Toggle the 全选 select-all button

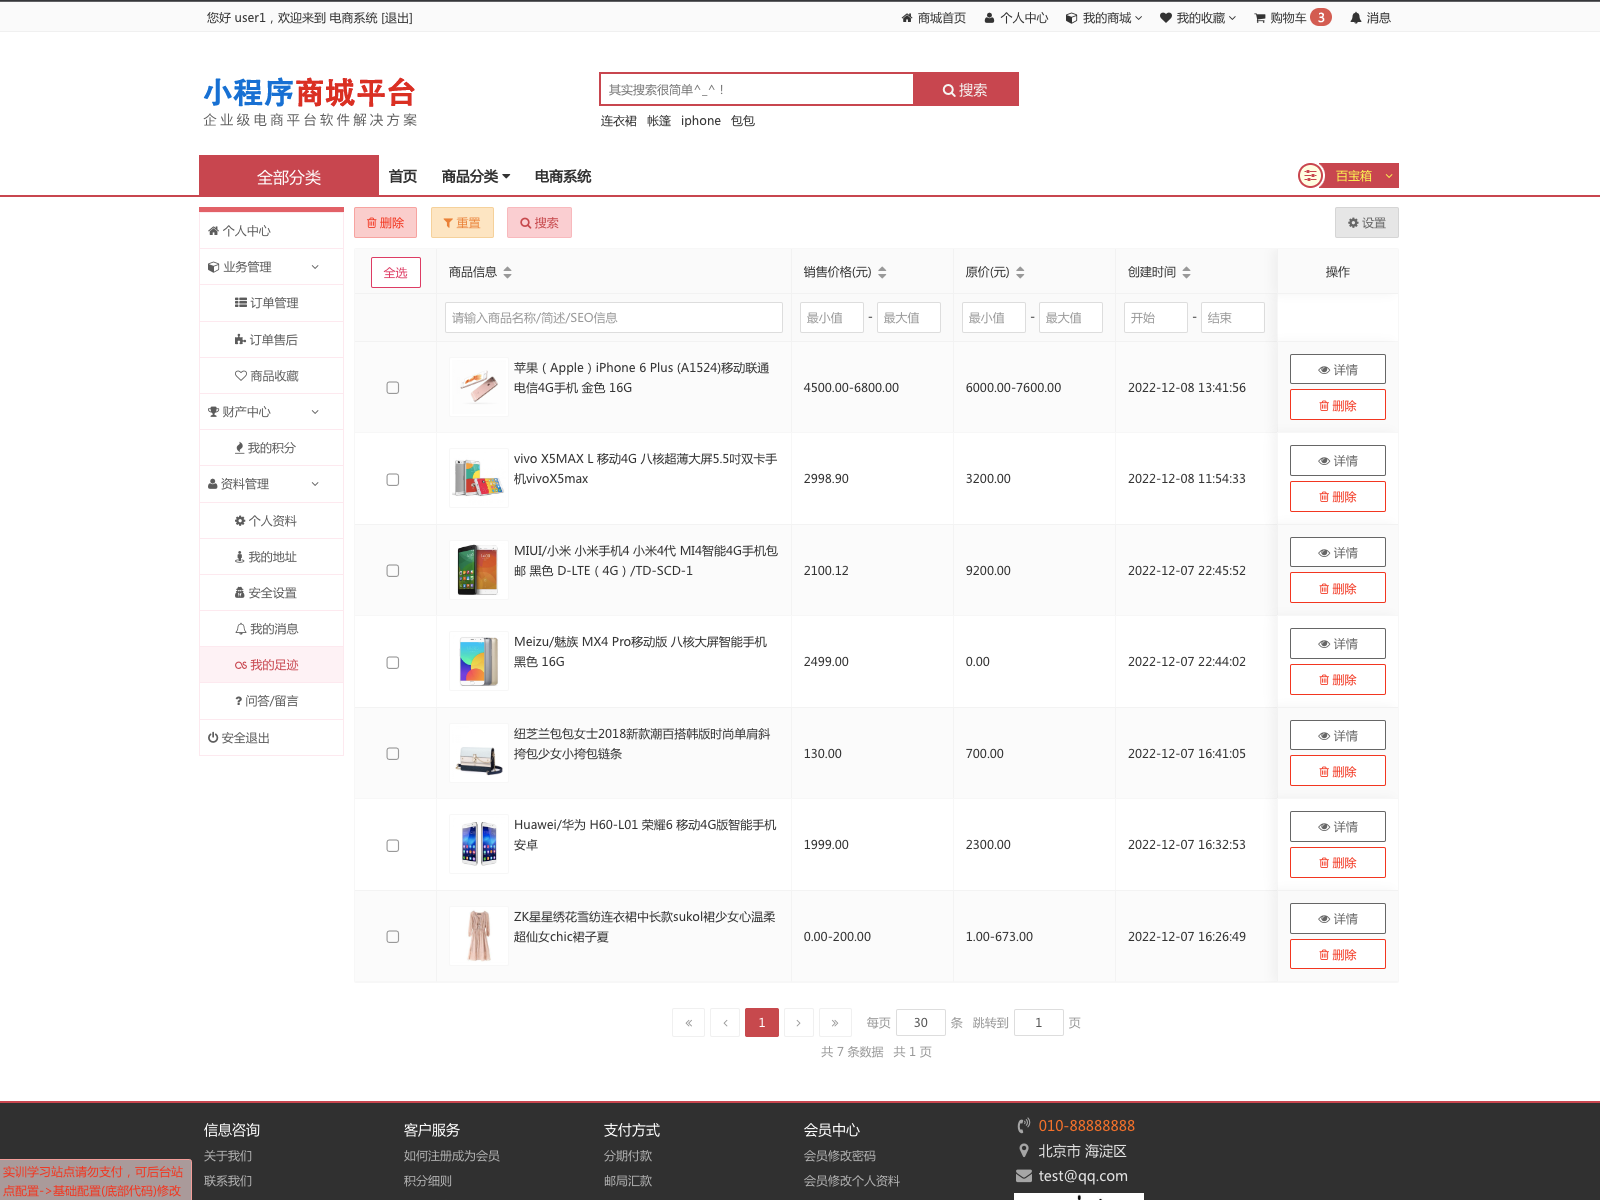tap(396, 273)
